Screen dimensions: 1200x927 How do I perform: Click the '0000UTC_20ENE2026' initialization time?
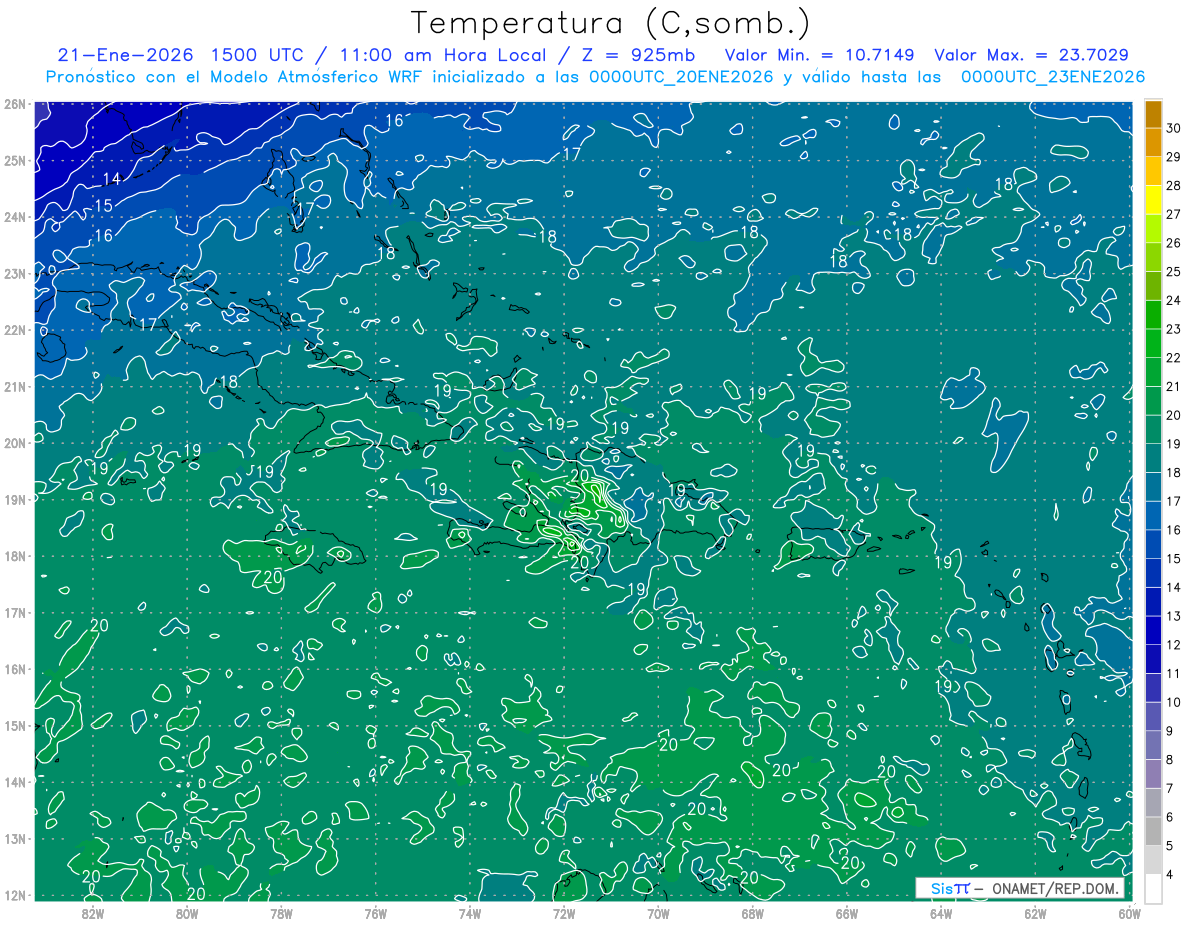tap(681, 77)
